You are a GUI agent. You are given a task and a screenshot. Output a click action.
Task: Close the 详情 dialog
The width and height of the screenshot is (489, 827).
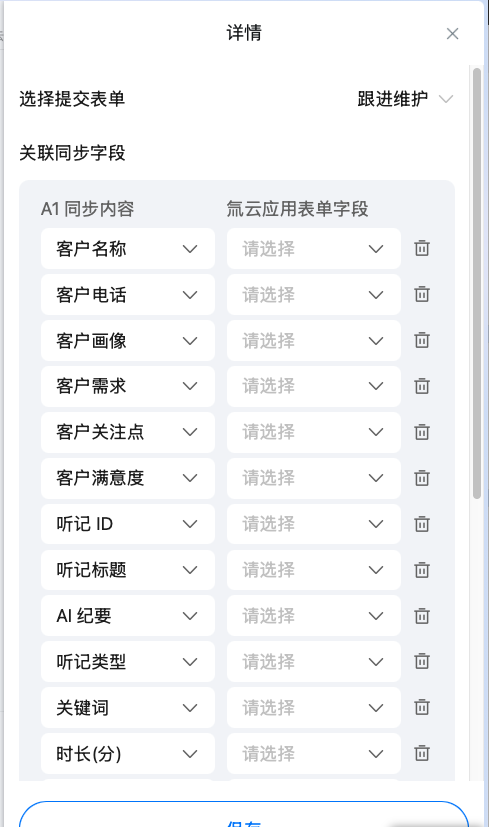(452, 34)
